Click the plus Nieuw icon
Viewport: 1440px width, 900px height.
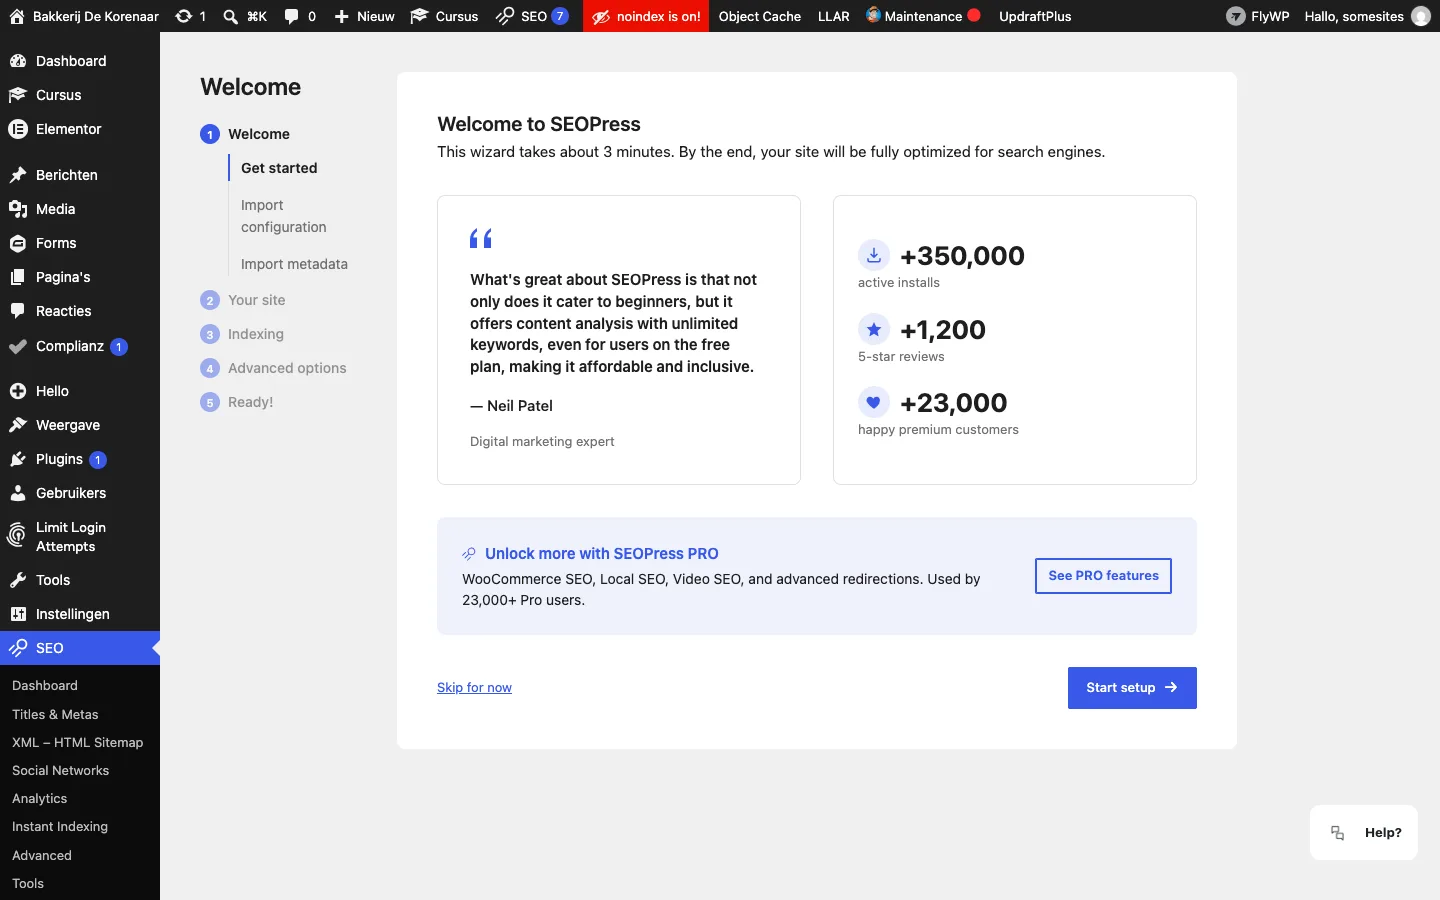tap(341, 16)
